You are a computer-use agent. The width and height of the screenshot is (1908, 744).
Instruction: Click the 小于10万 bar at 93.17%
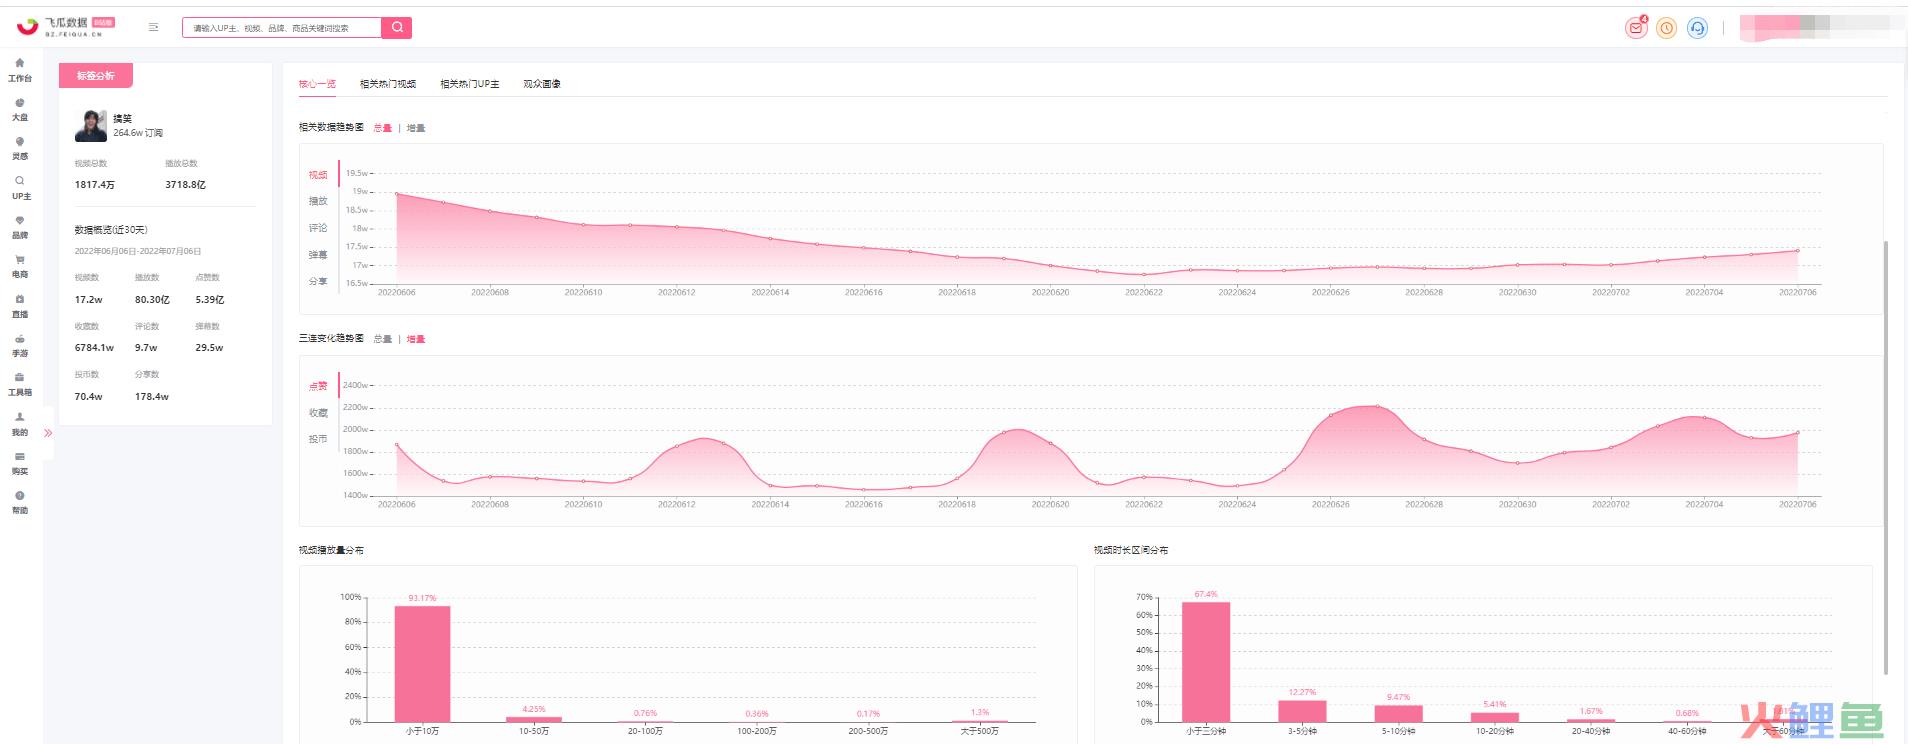(422, 663)
